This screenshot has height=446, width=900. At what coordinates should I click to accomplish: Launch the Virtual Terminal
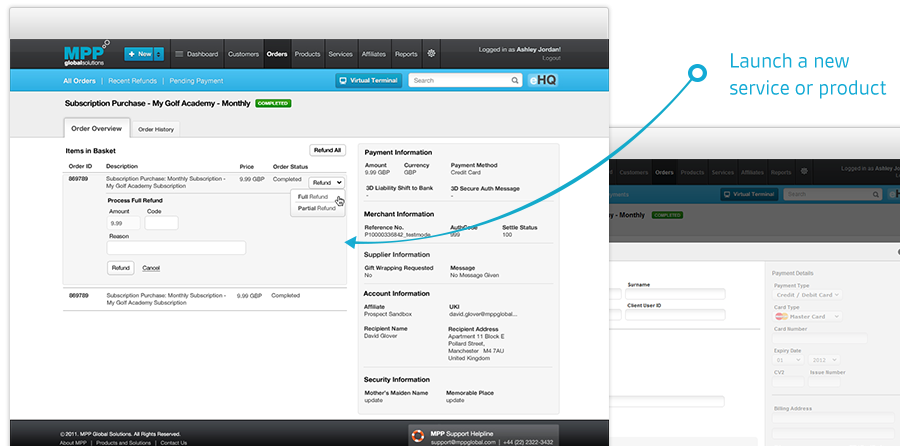point(368,80)
